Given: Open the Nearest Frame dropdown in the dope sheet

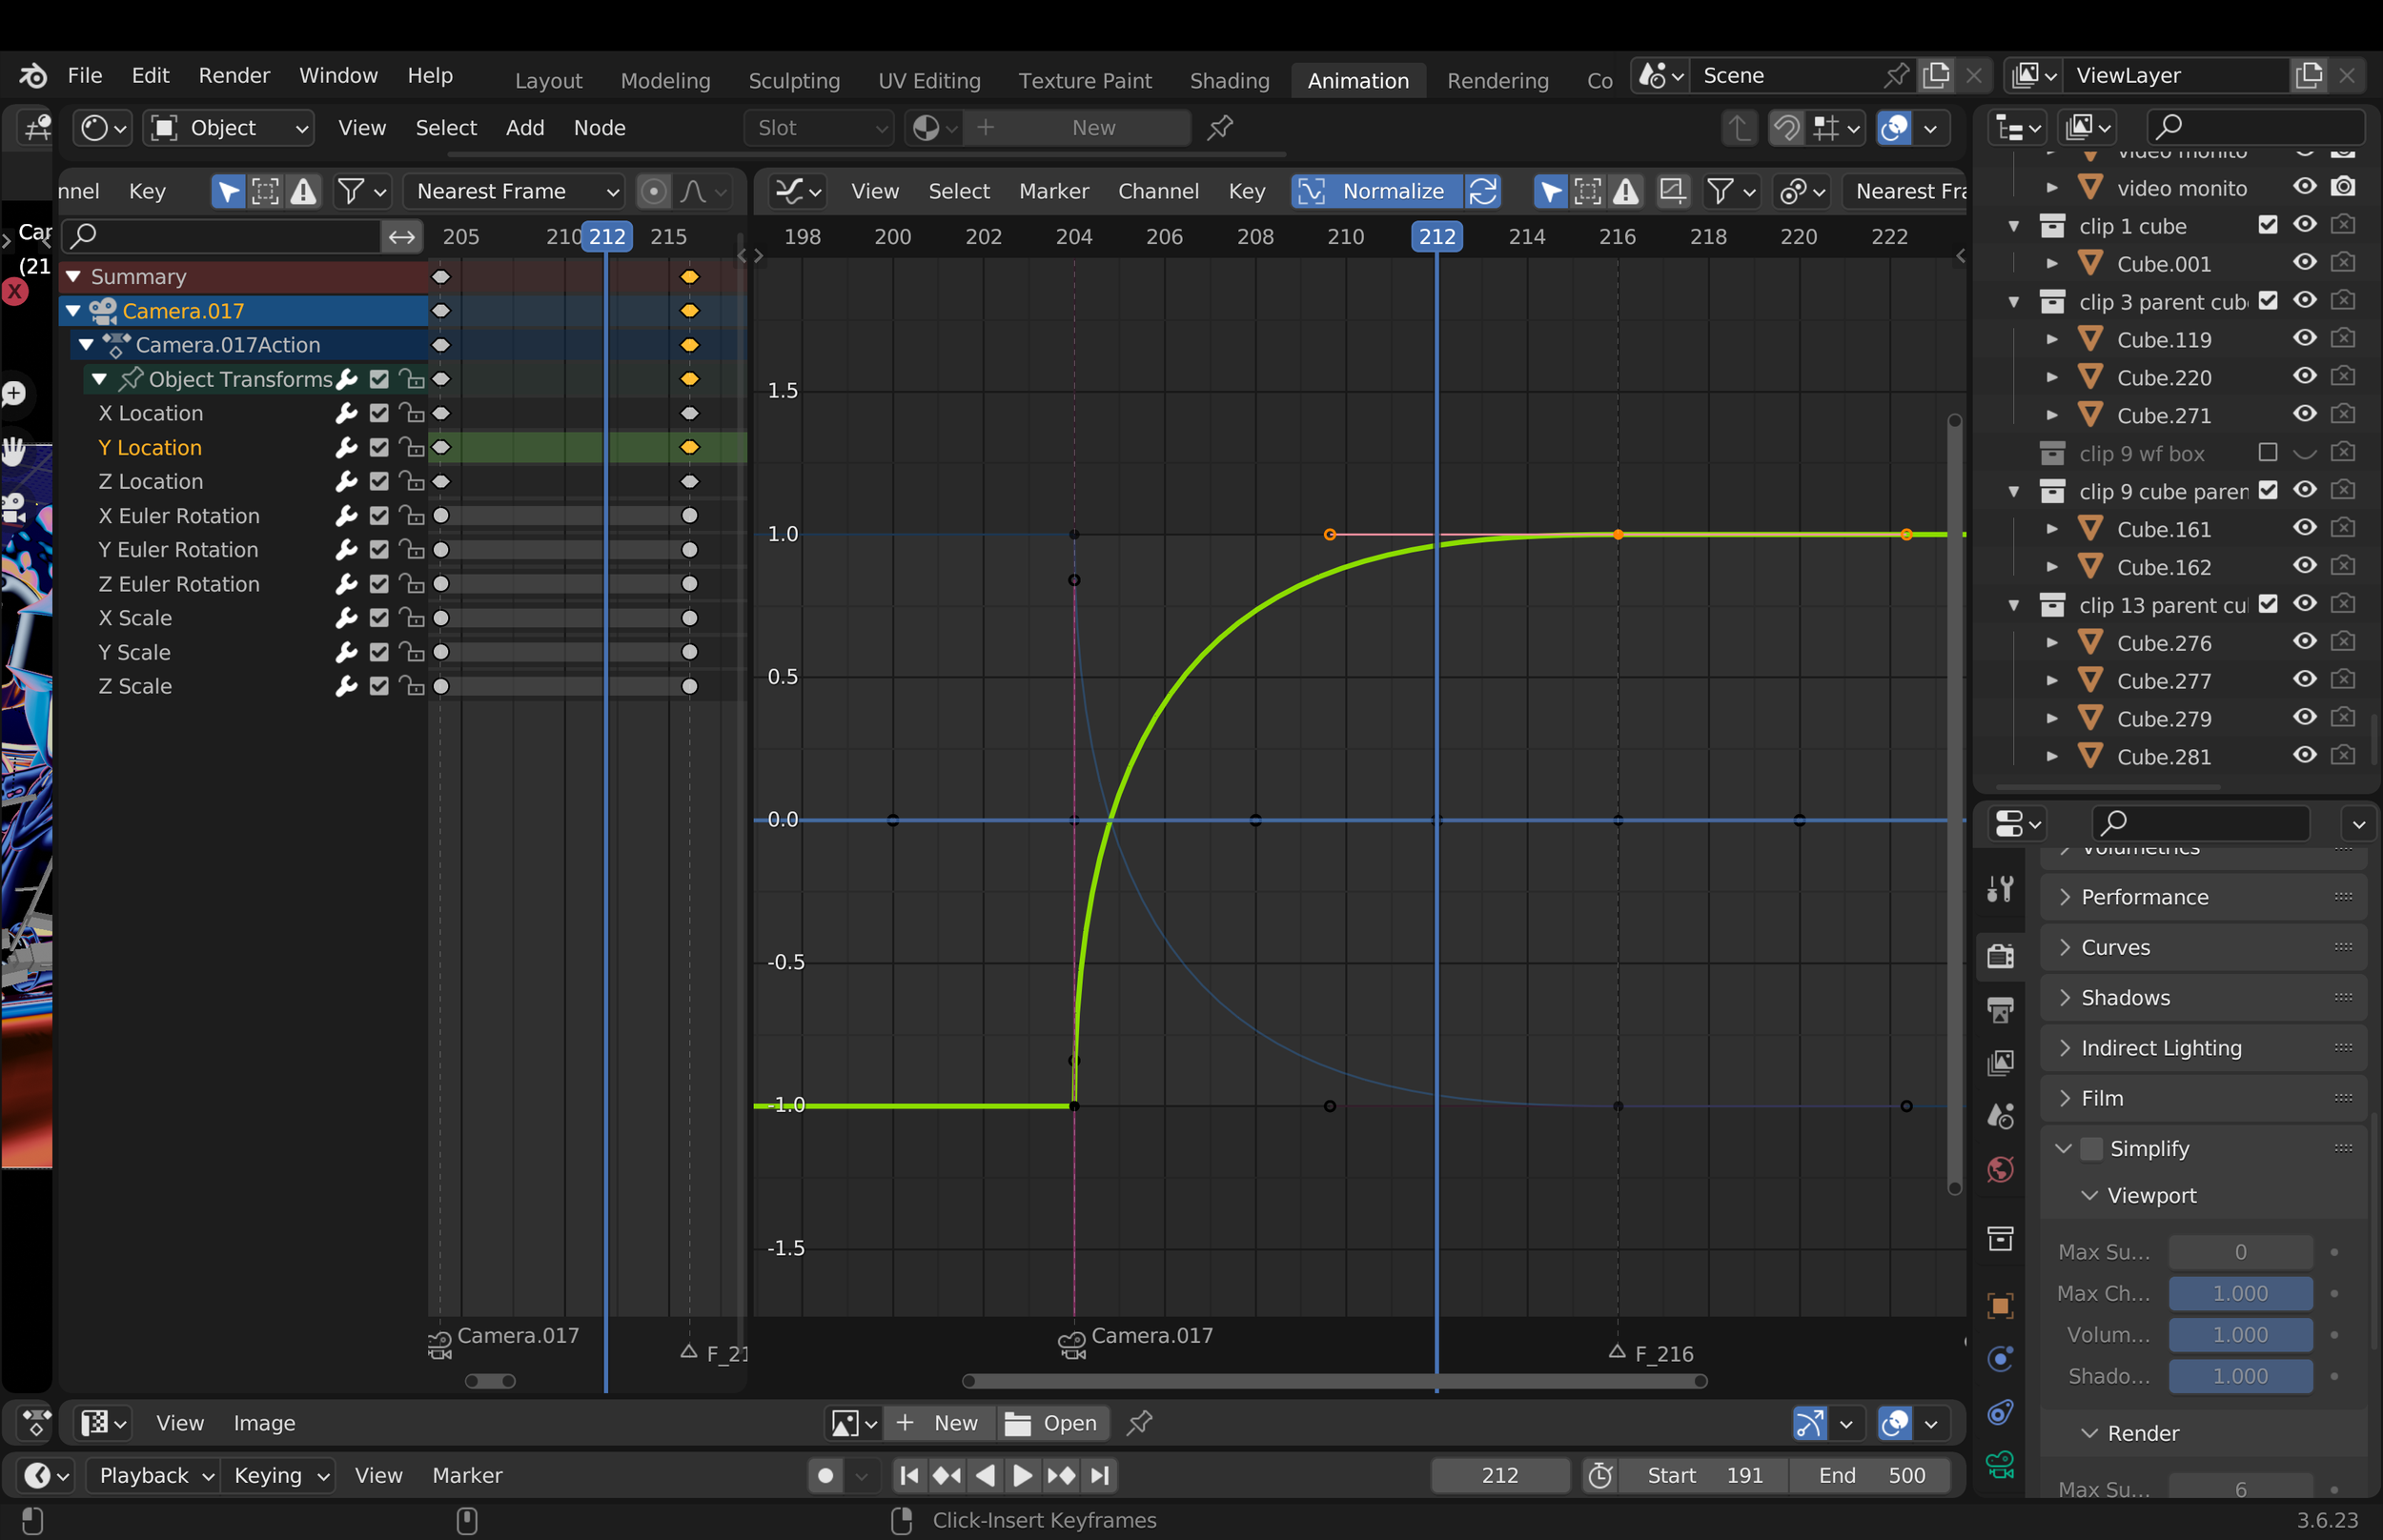Looking at the screenshot, I should [516, 191].
